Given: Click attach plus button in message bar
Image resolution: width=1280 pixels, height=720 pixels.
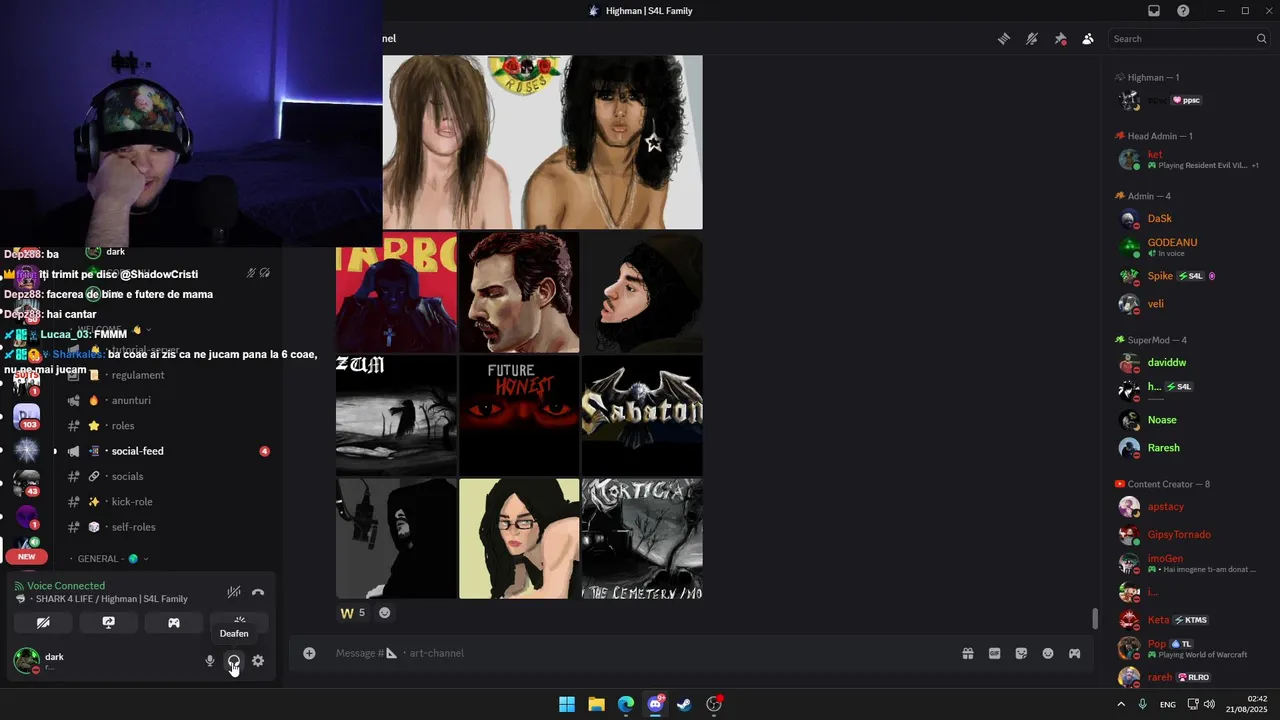Looking at the screenshot, I should pyautogui.click(x=309, y=653).
